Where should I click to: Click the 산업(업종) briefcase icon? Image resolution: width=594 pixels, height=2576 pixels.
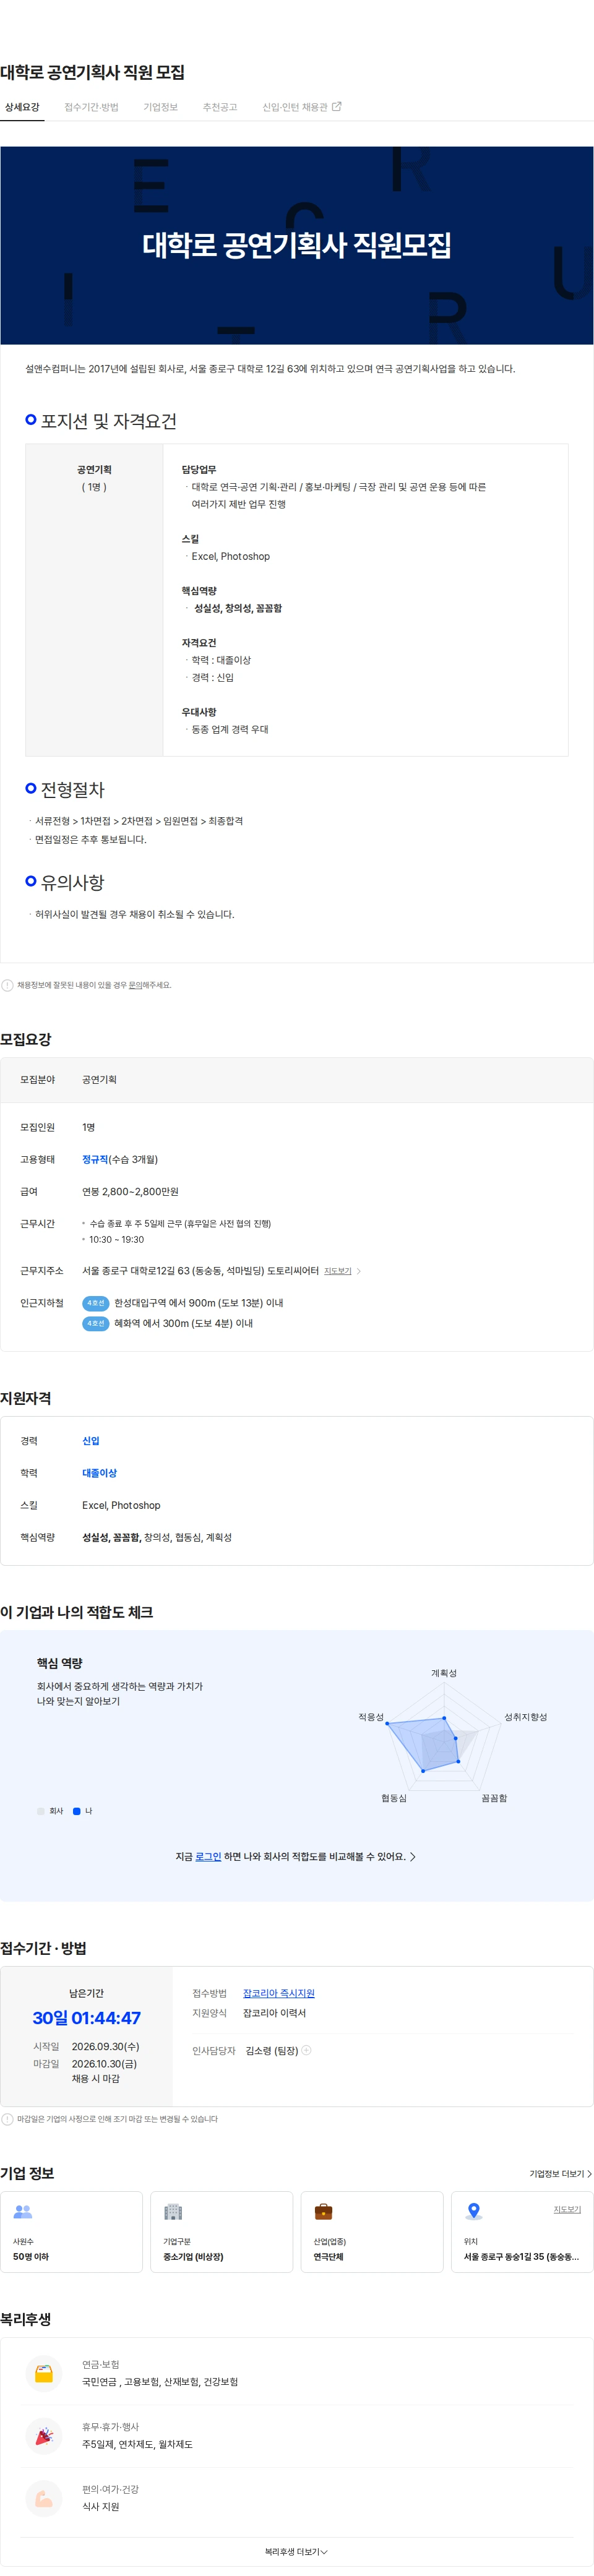[323, 2212]
